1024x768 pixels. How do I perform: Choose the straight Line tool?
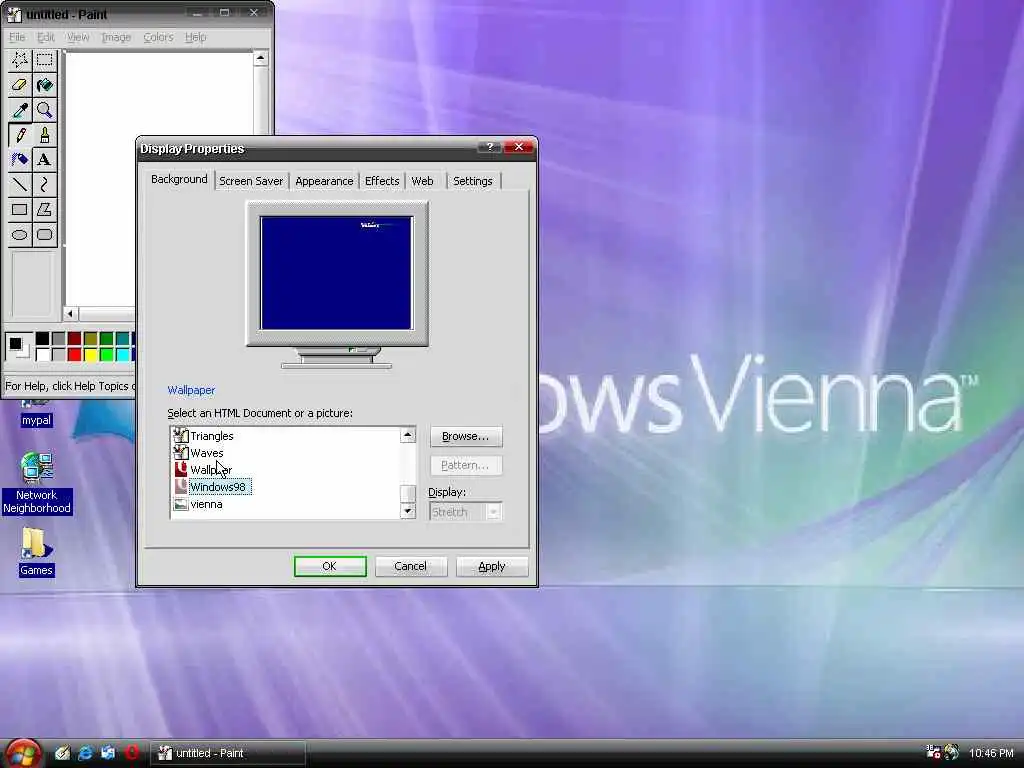coord(20,185)
